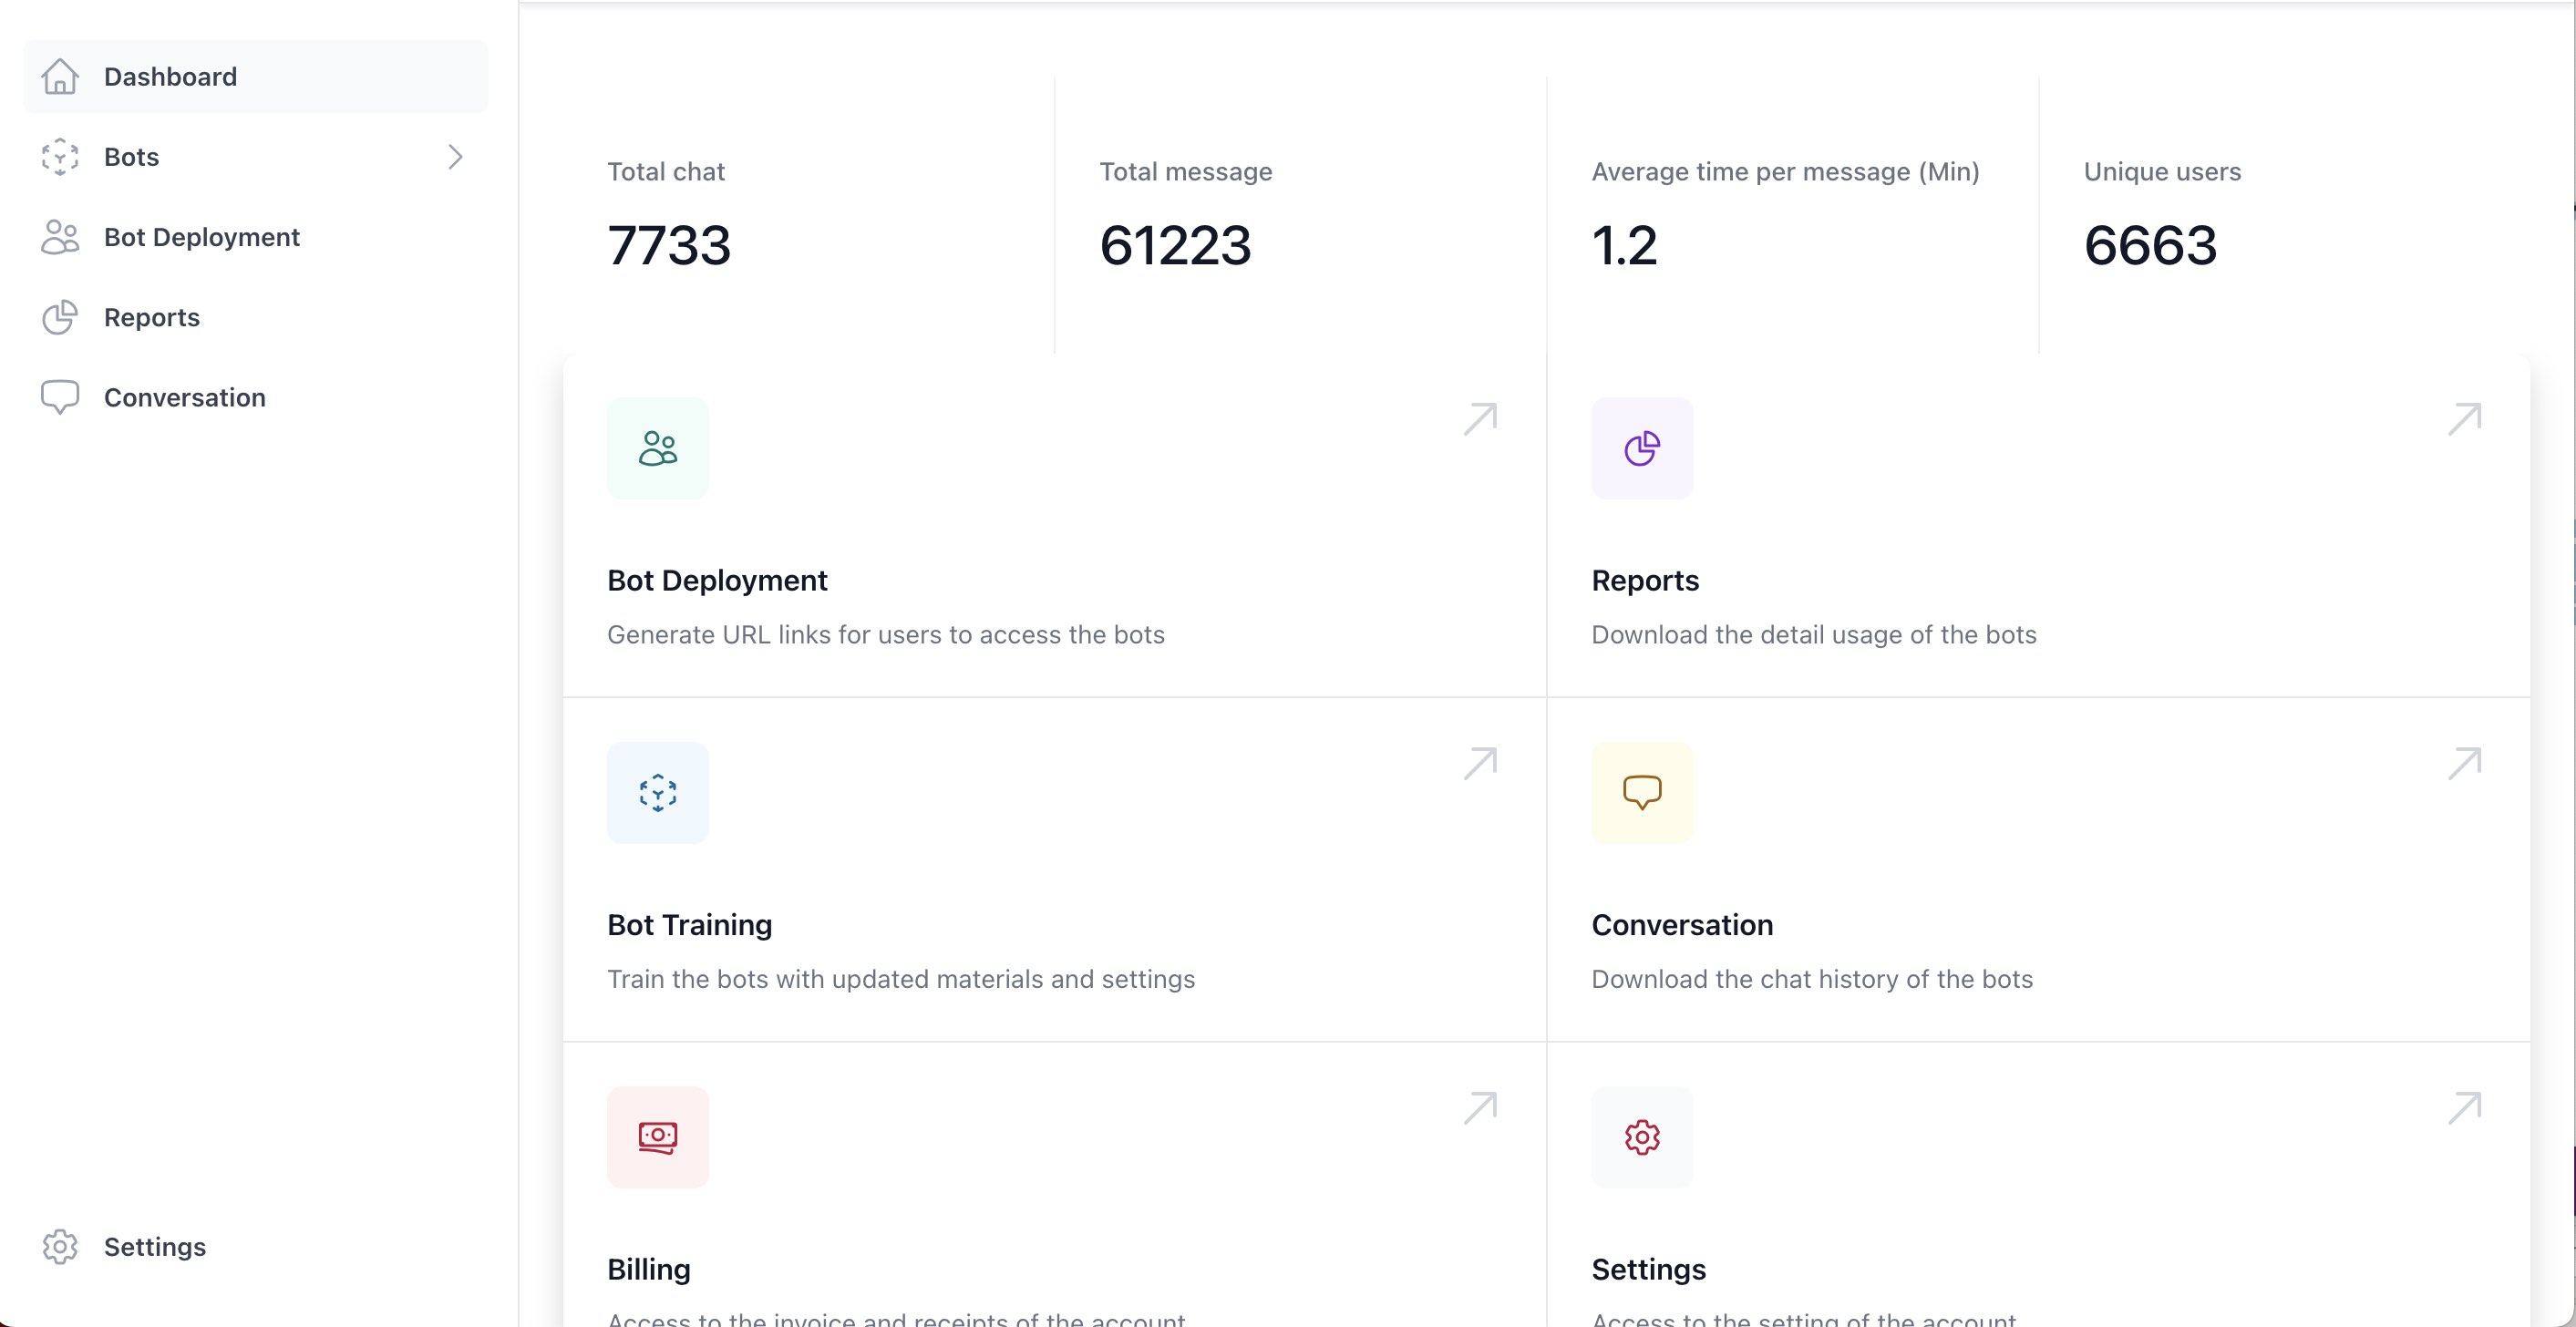This screenshot has width=2576, height=1327.
Task: Open the Bot Deployment sidebar menu item
Action: (201, 237)
